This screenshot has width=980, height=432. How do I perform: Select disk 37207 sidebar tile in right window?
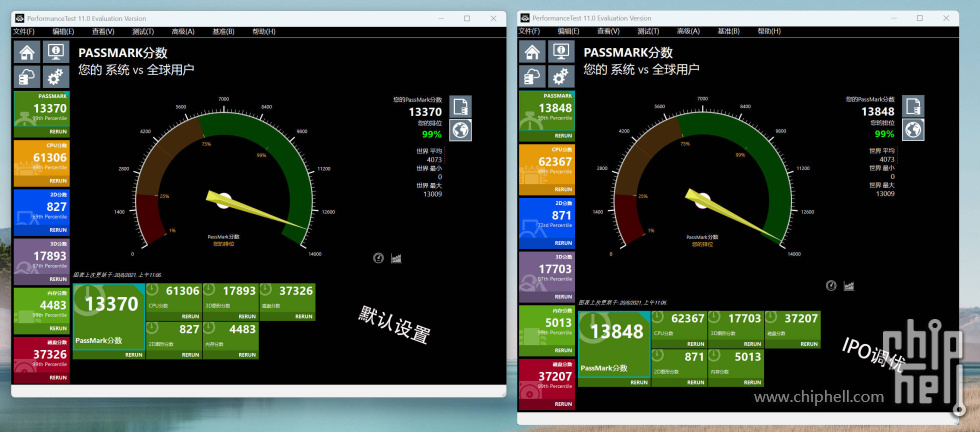click(547, 384)
